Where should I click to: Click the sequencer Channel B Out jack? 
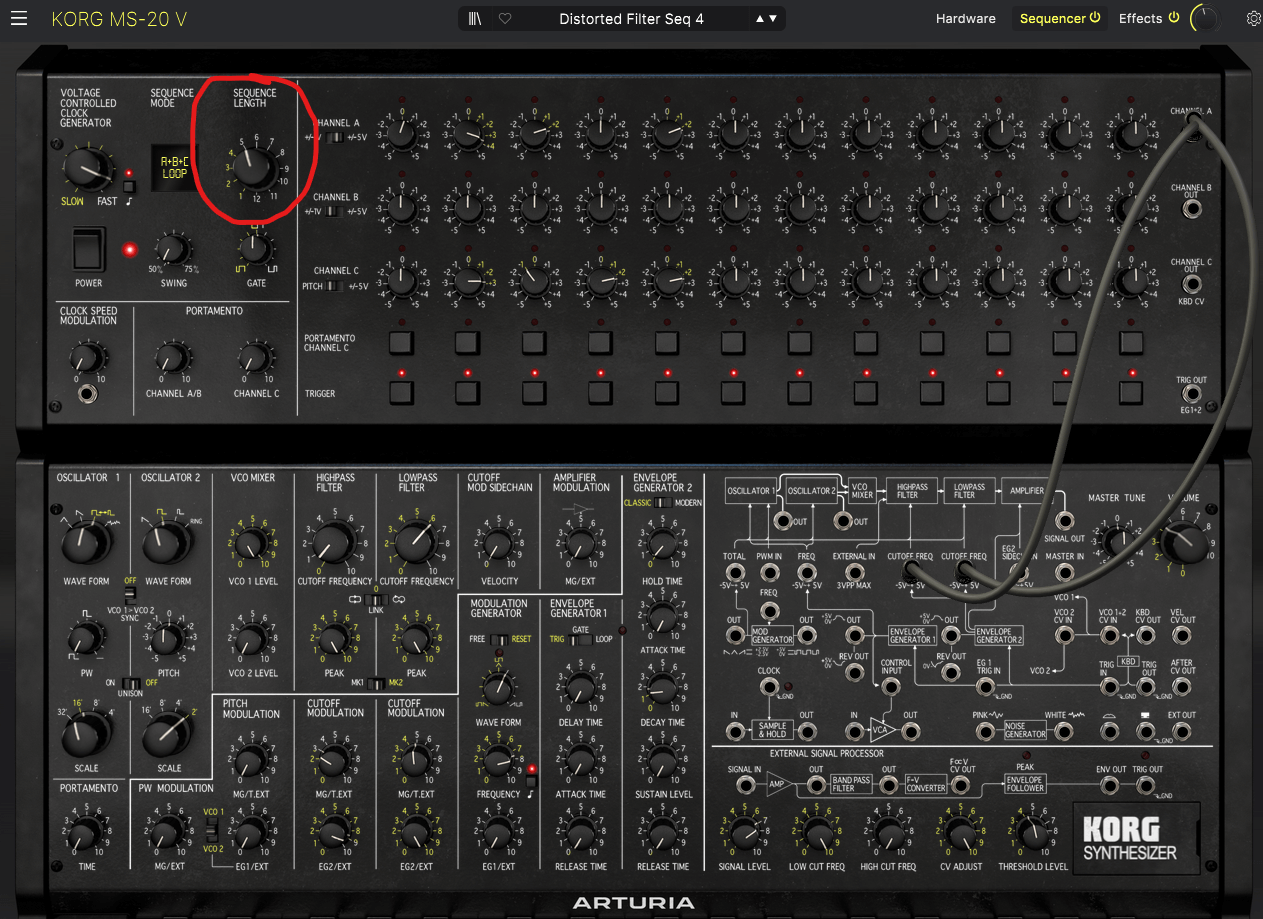[x=1192, y=209]
